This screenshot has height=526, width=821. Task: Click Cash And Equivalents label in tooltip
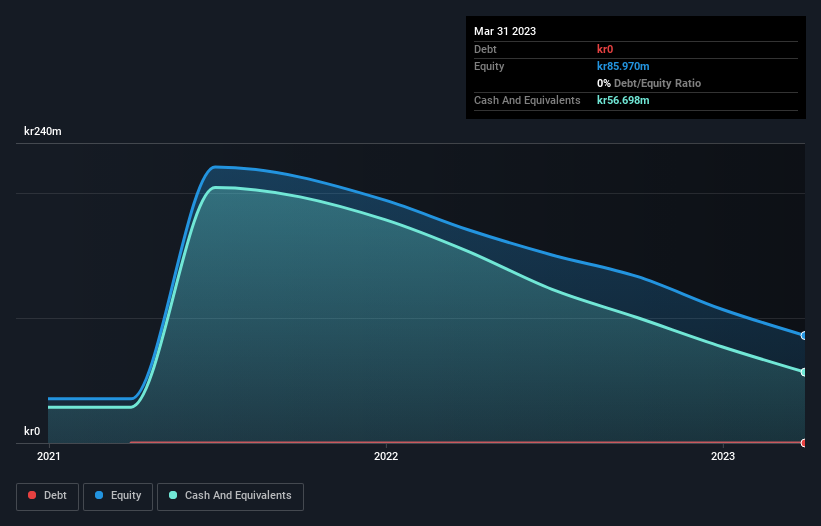click(x=527, y=100)
